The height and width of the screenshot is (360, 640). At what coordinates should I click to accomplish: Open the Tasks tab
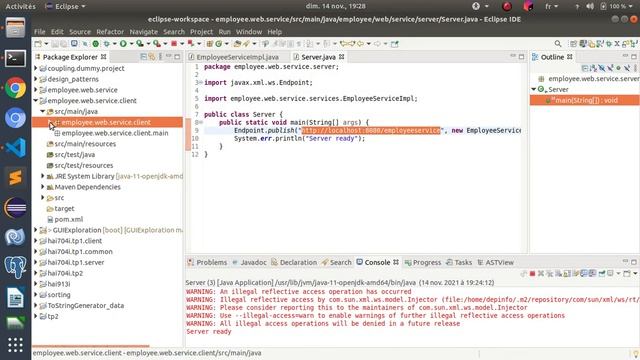pyautogui.click(x=459, y=262)
